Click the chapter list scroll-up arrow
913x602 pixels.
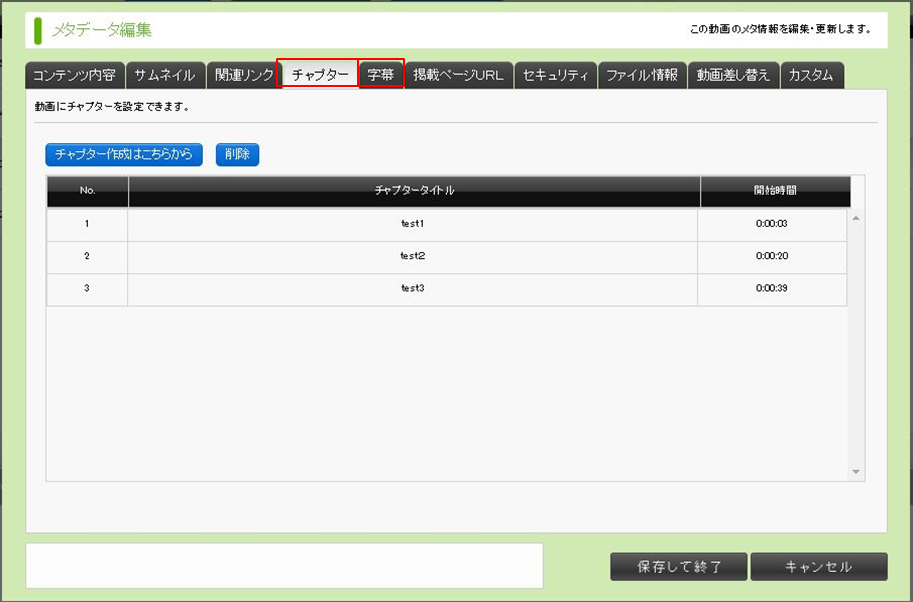[856, 218]
